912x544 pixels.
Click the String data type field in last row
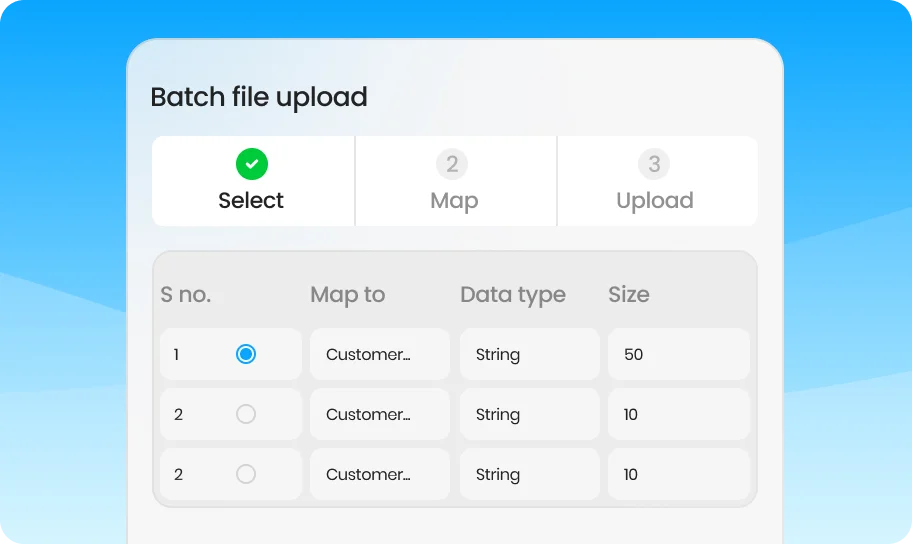[529, 474]
